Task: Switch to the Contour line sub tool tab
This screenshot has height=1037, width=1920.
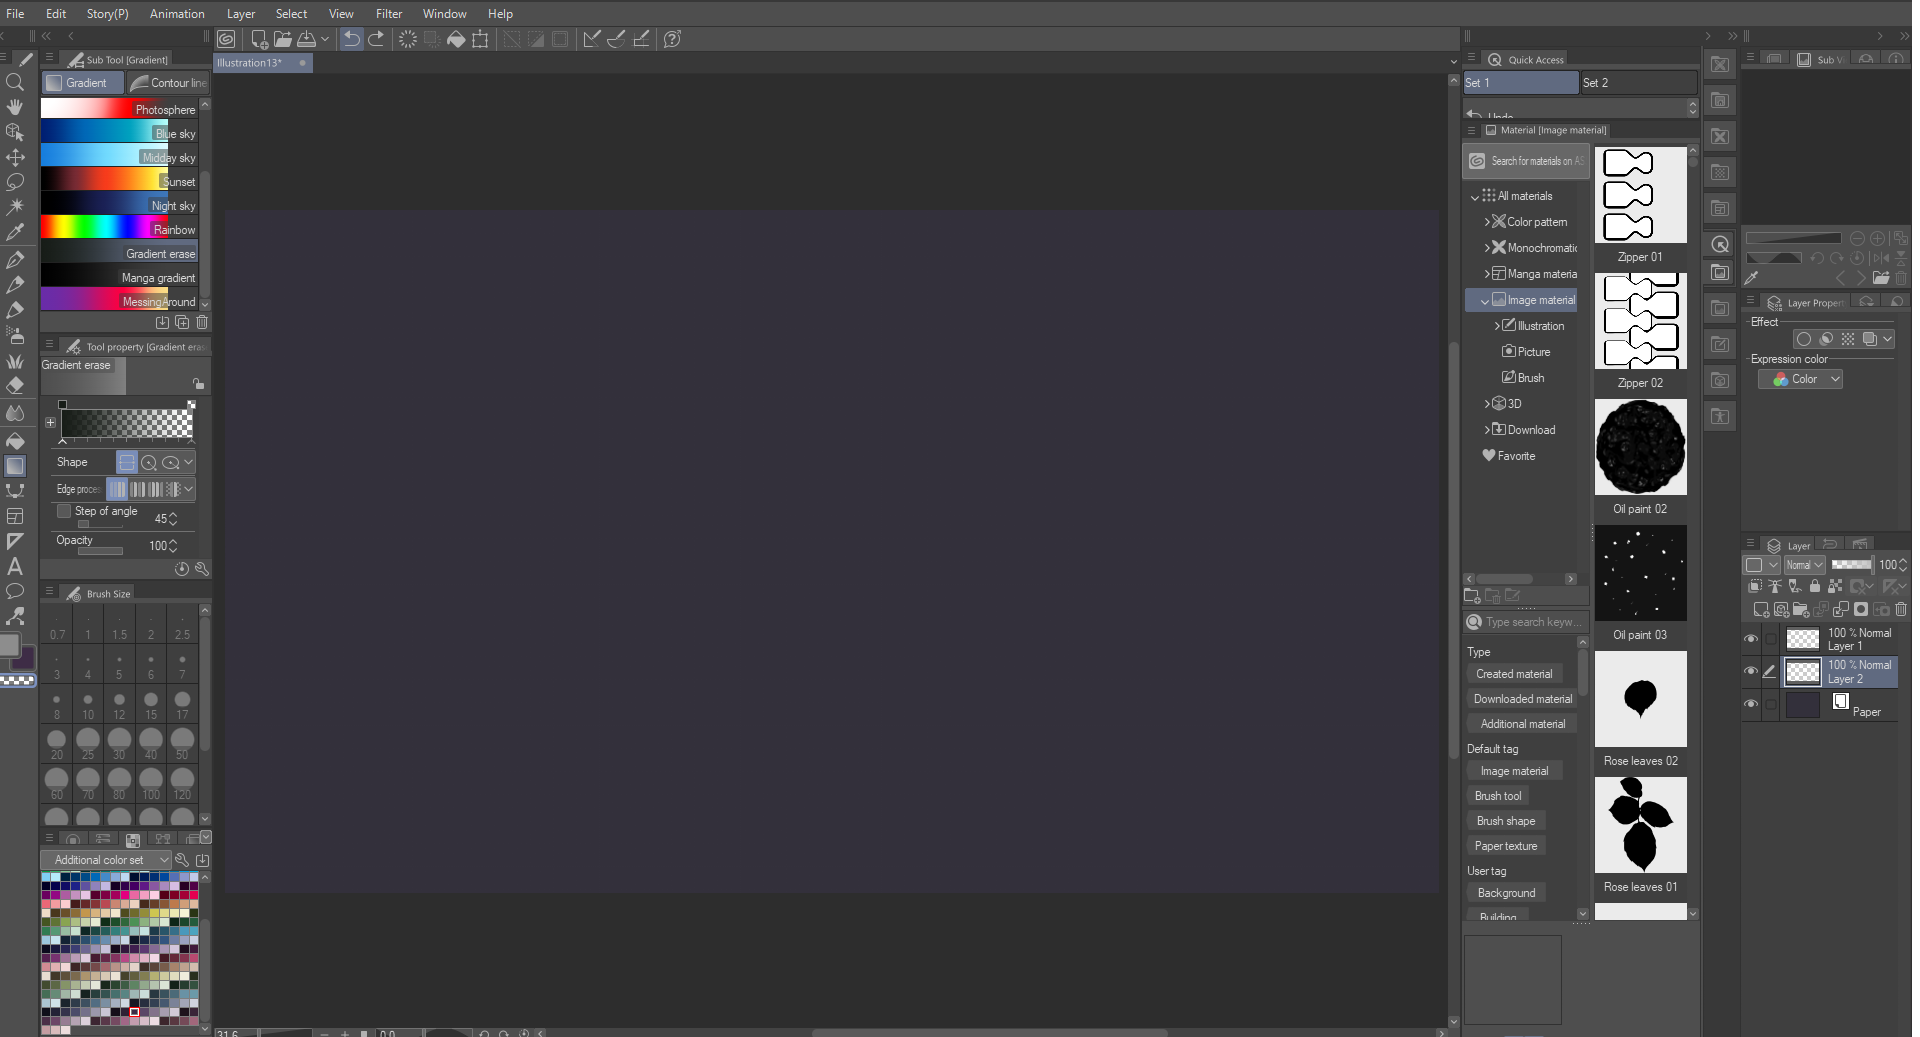Action: pyautogui.click(x=168, y=83)
